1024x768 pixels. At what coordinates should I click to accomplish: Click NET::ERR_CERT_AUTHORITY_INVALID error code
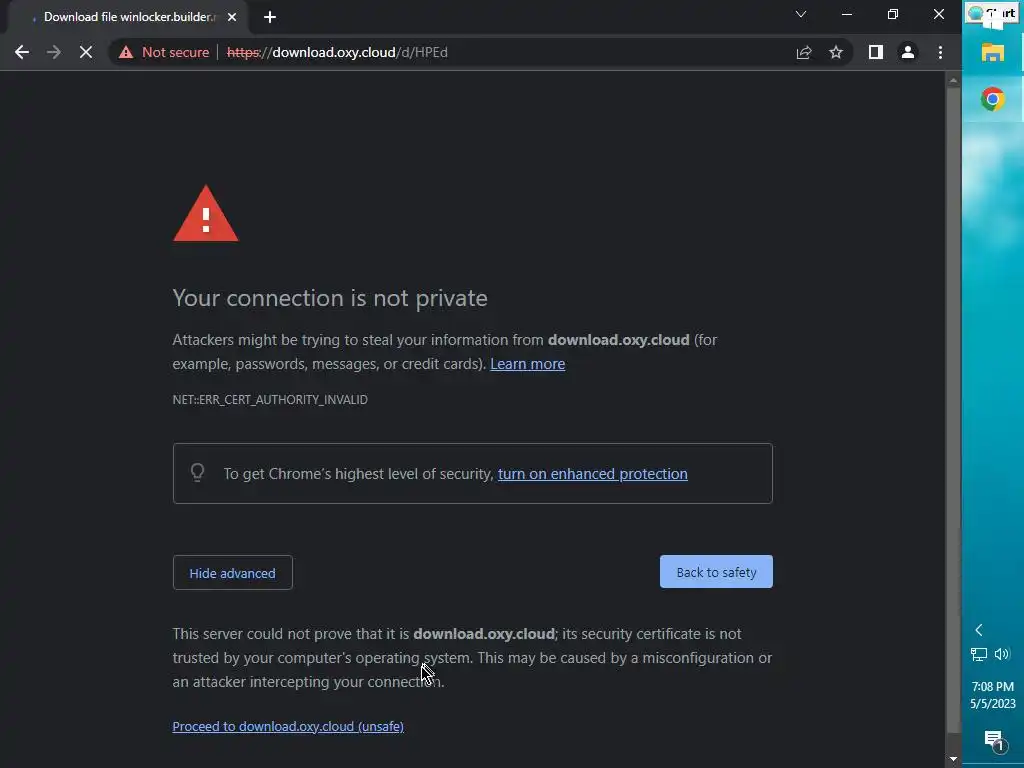270,400
